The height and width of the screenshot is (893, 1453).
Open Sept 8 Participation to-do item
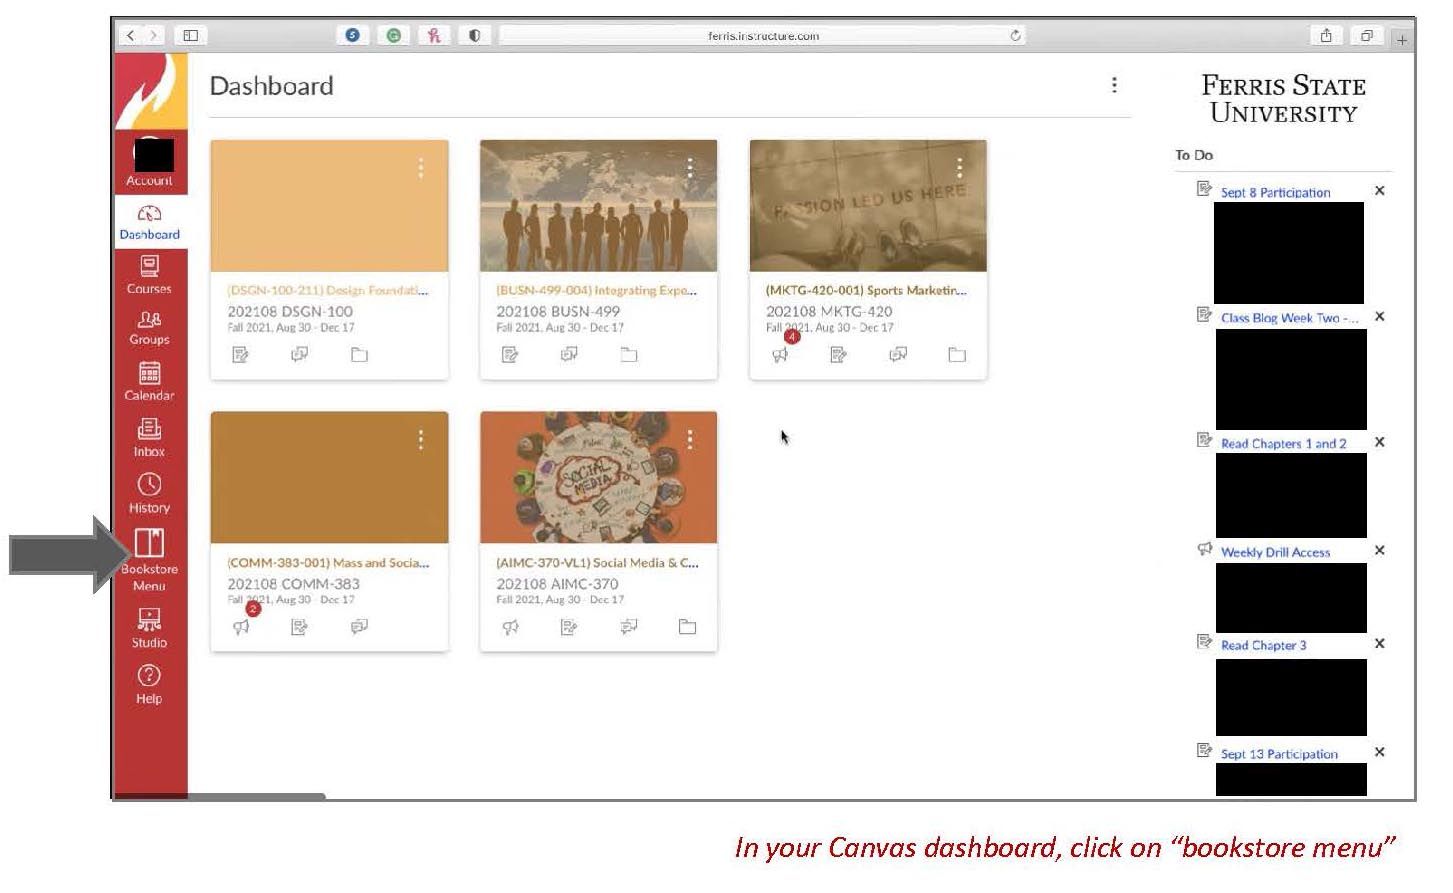1275,192
